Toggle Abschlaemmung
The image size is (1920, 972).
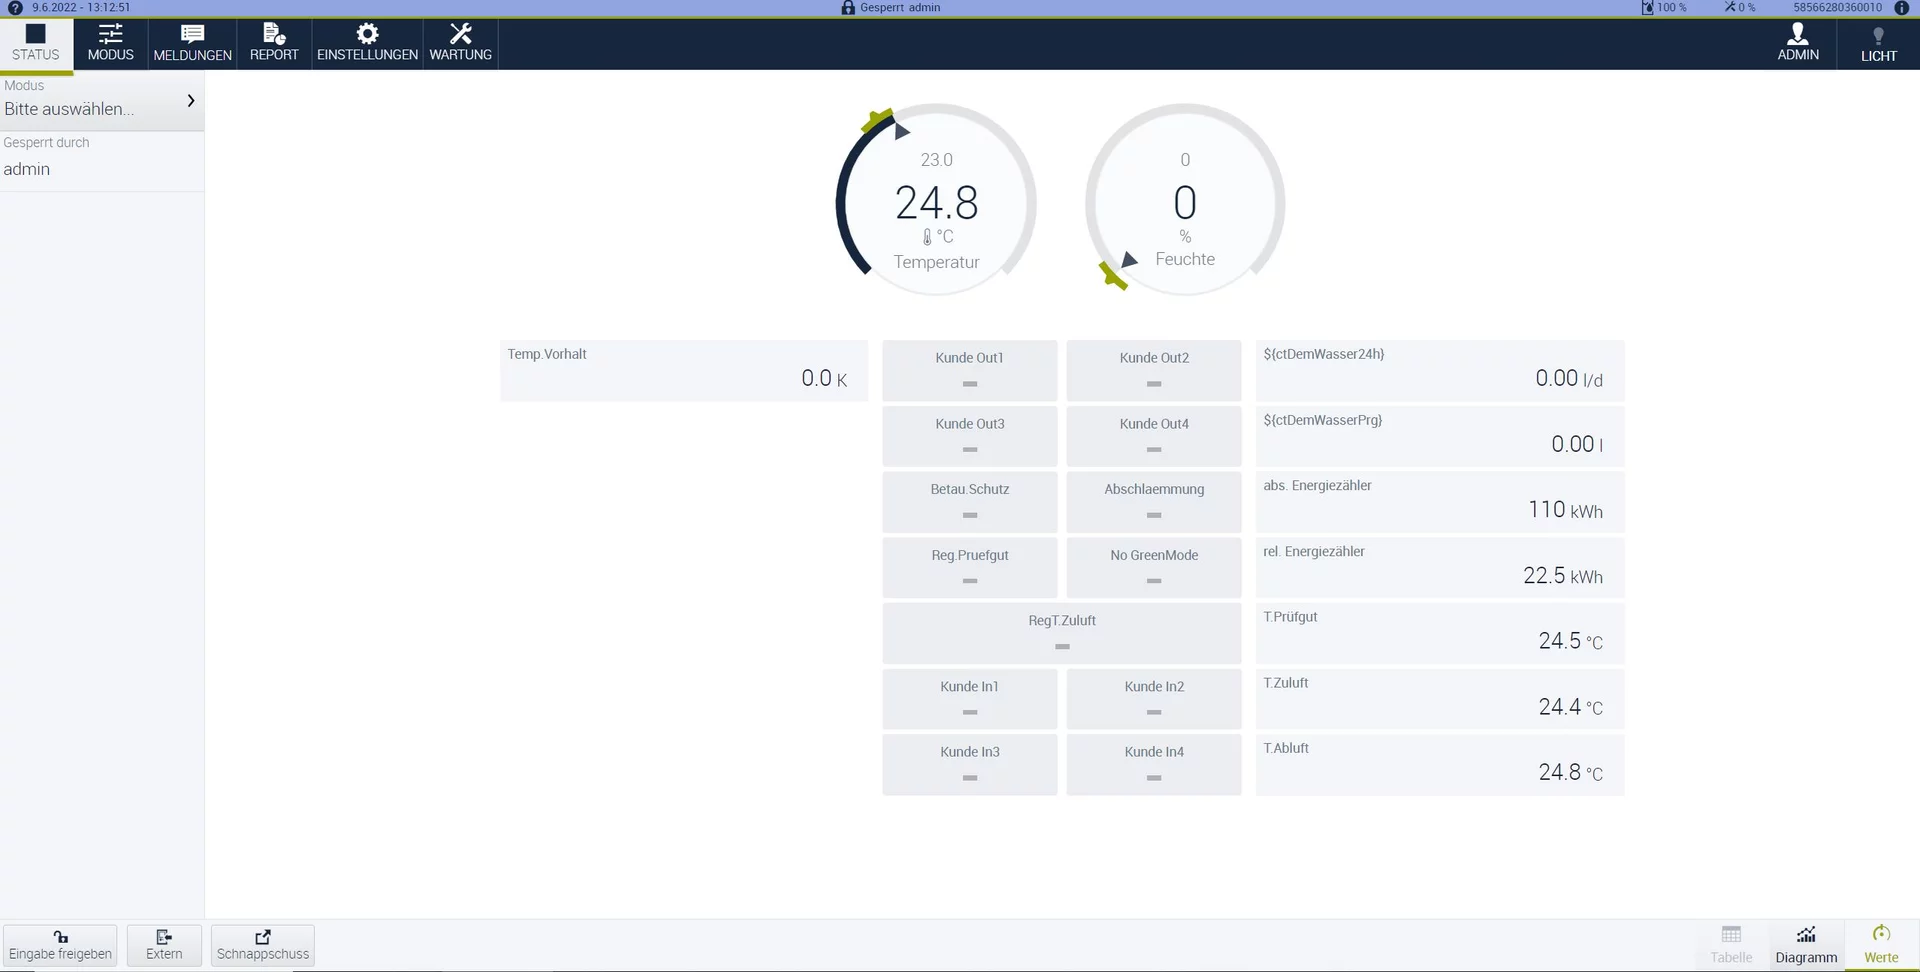pos(1154,502)
